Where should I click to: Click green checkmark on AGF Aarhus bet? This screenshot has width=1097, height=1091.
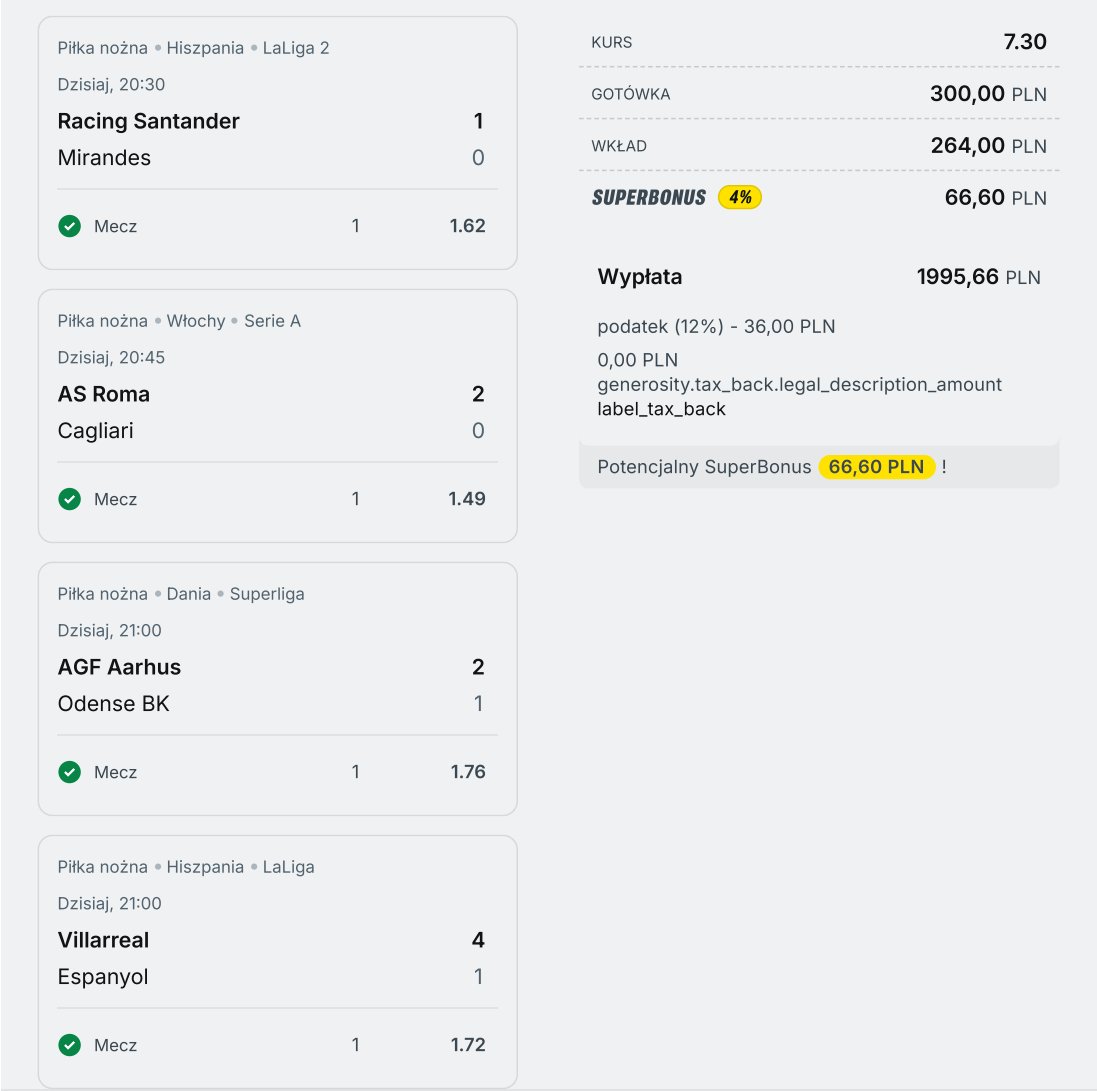pyautogui.click(x=69, y=772)
